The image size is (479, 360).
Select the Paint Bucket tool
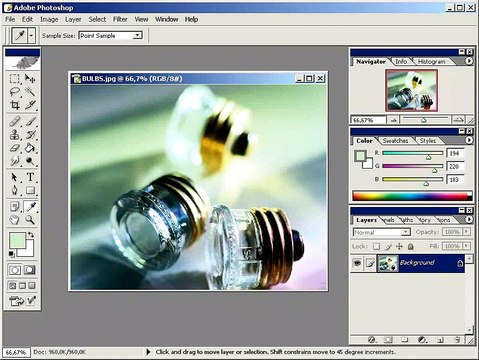[30, 148]
